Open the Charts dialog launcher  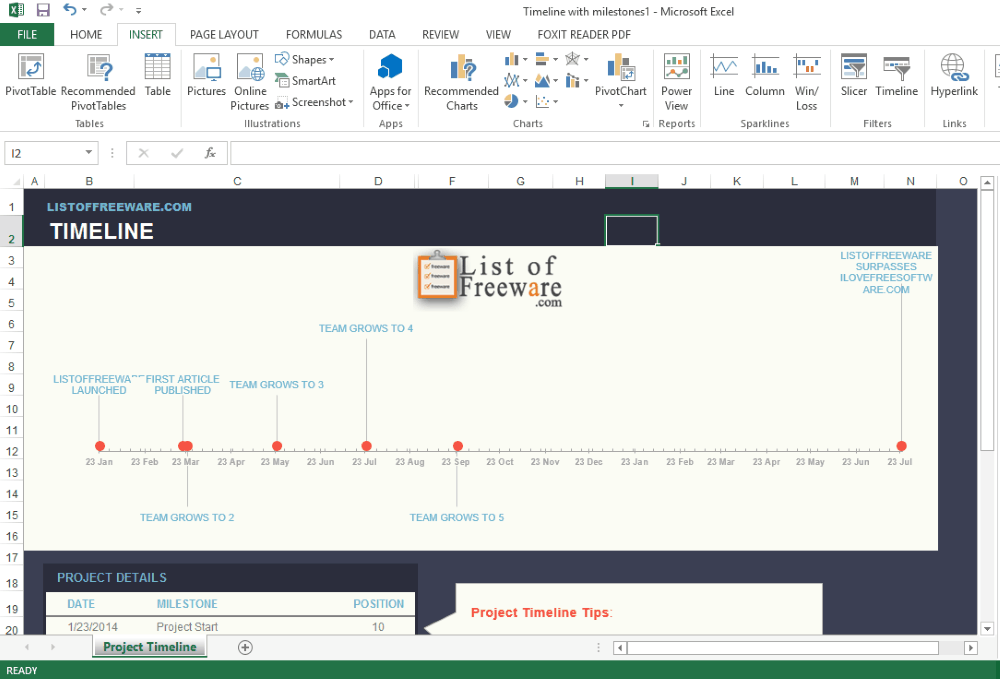[x=645, y=124]
